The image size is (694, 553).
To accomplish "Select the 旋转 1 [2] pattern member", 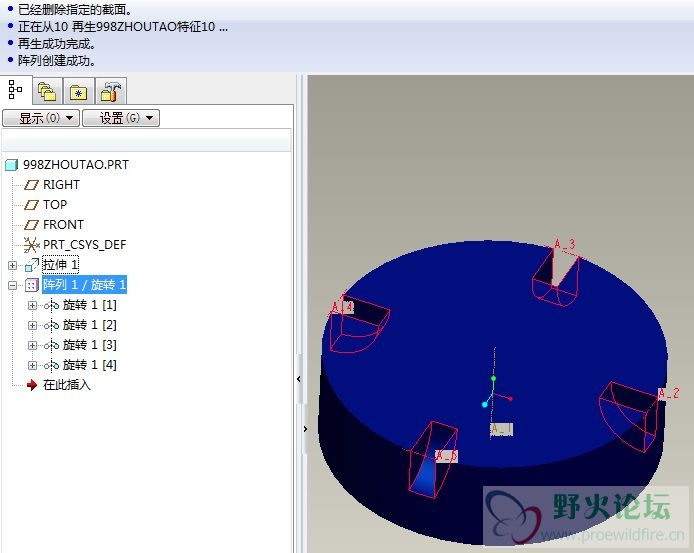I will 90,325.
